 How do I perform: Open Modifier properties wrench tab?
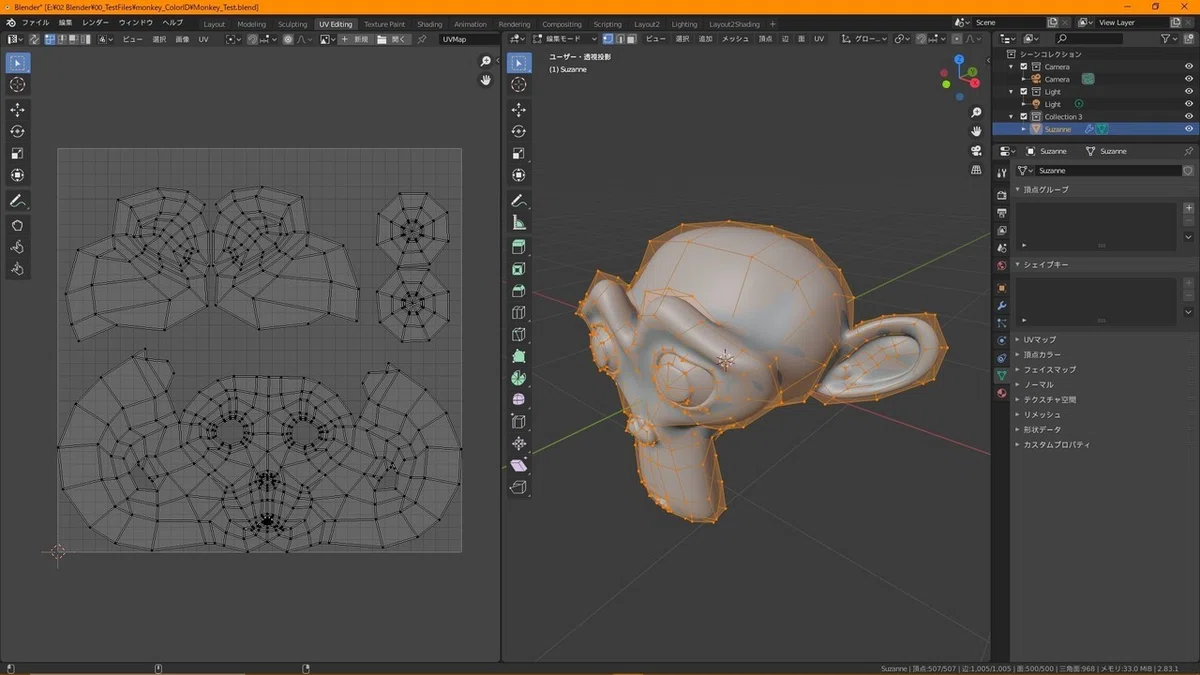(x=1001, y=304)
